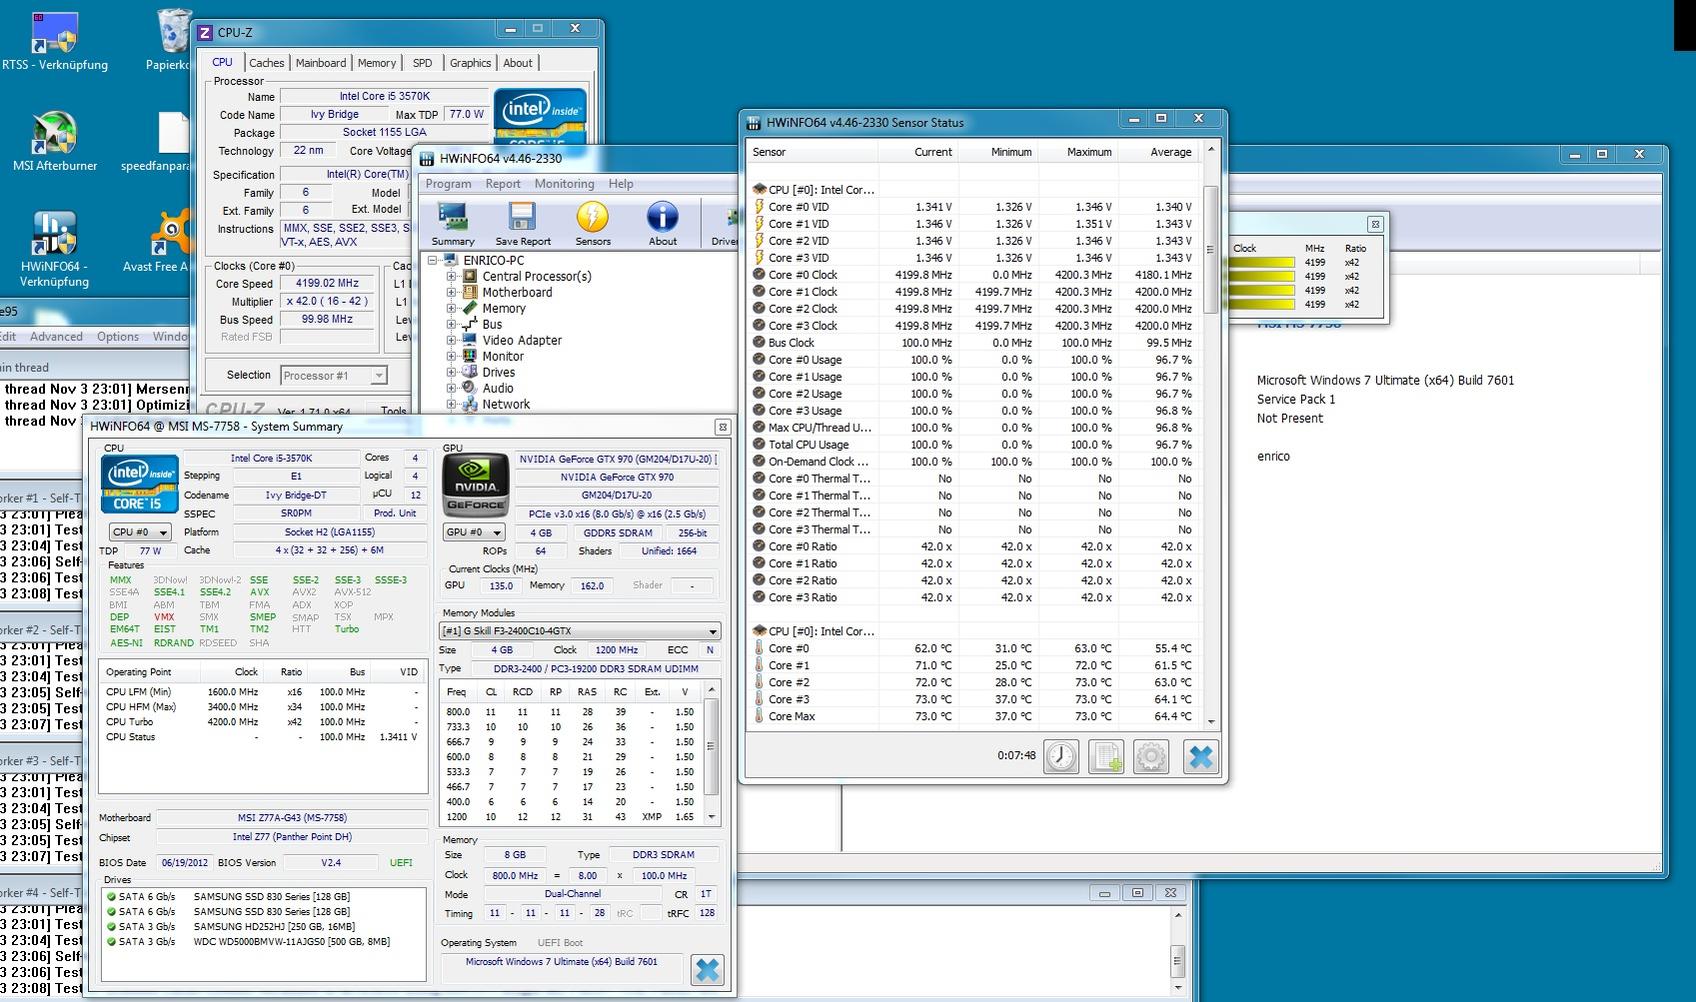Open the CPU #0 dropdown in System Summary
The image size is (1696, 1002).
[x=140, y=532]
